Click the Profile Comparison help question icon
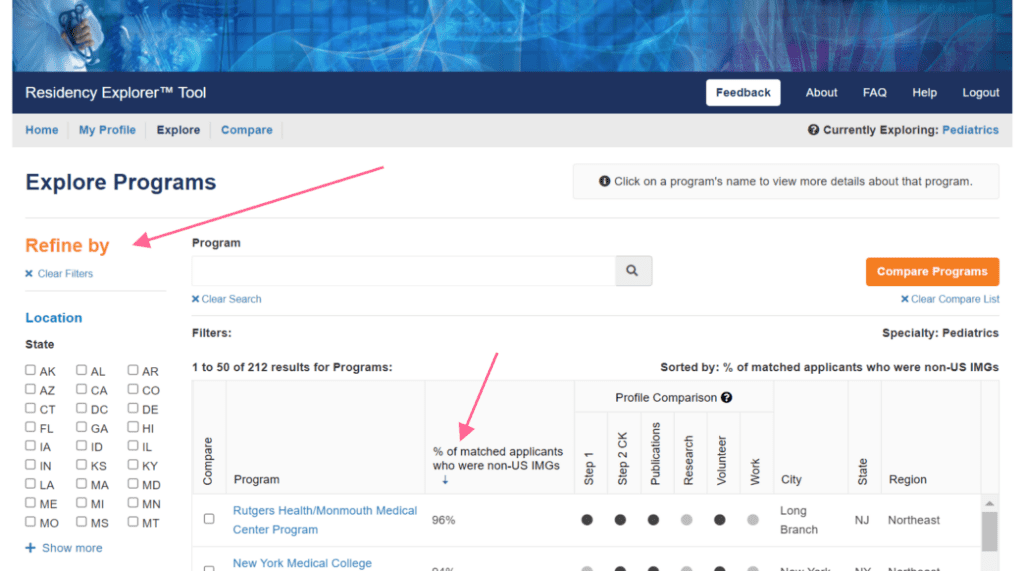The image size is (1024, 571). tap(727, 397)
